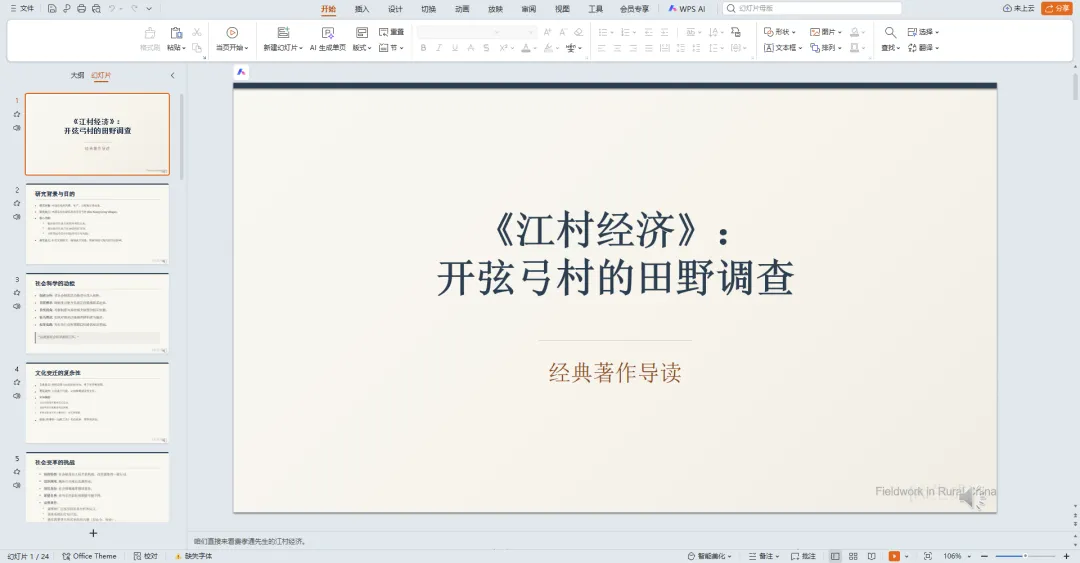Click the Format Painter (格式刷) icon
Screen dimensions: 1080x563
pos(150,32)
